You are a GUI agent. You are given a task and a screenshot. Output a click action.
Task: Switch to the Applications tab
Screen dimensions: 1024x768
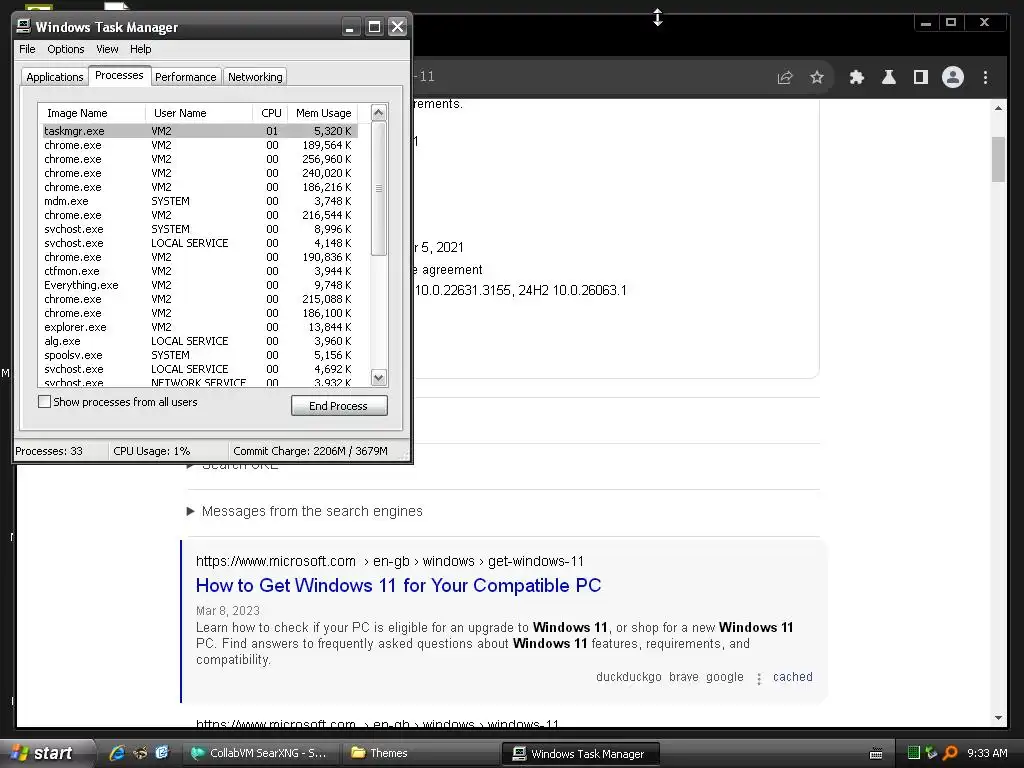tap(55, 76)
